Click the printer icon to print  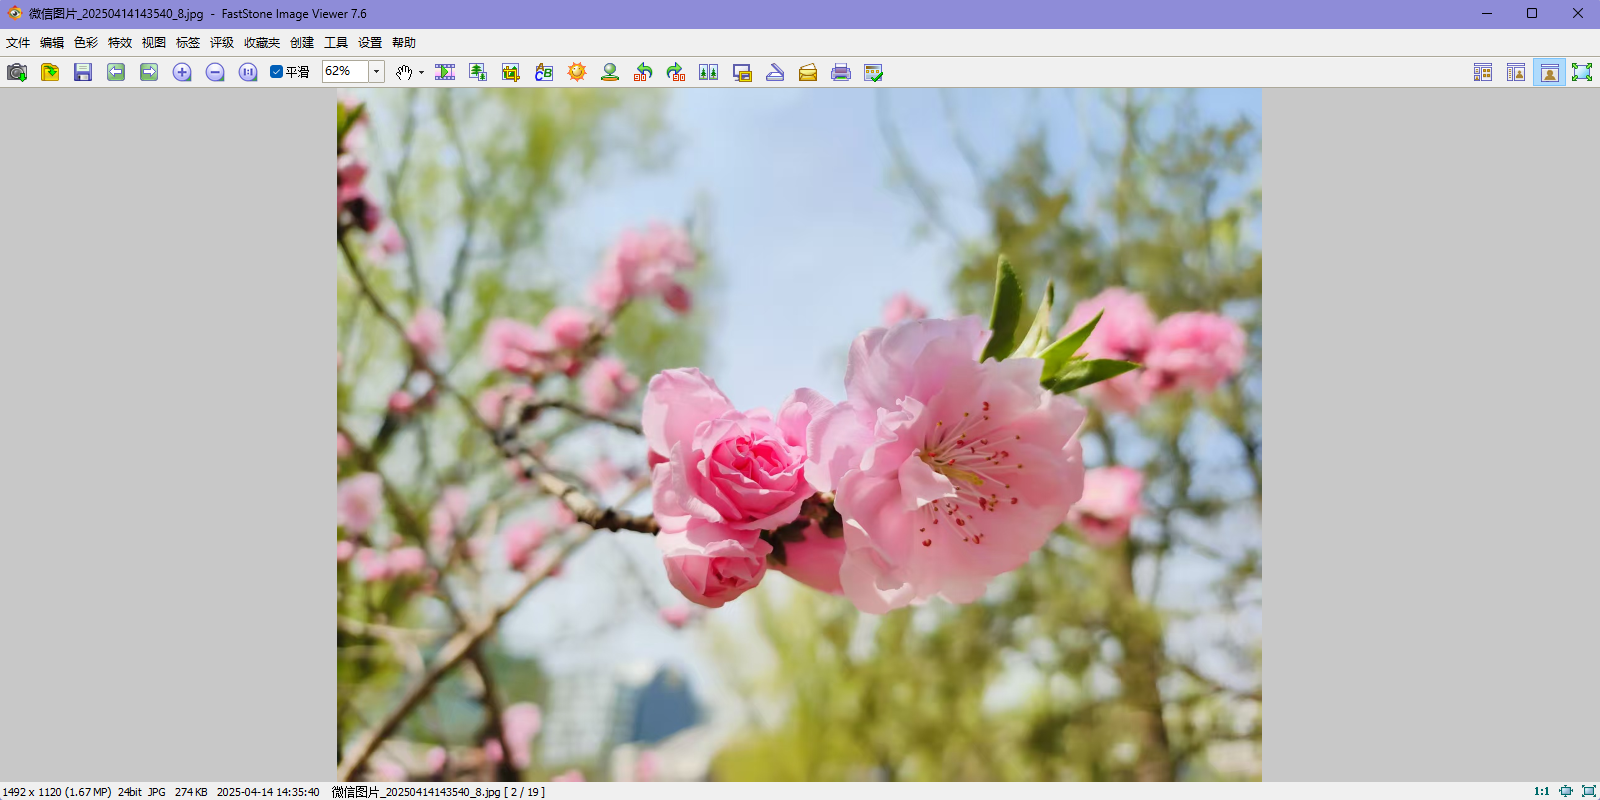point(841,72)
